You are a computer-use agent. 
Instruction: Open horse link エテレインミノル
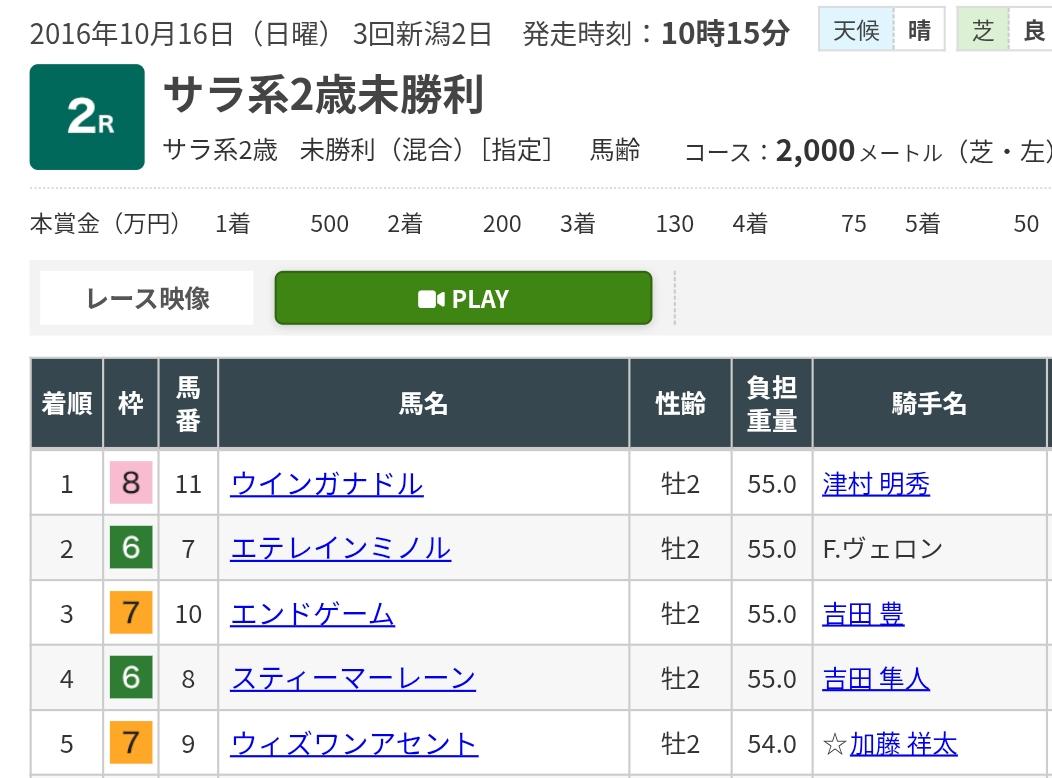click(x=340, y=549)
